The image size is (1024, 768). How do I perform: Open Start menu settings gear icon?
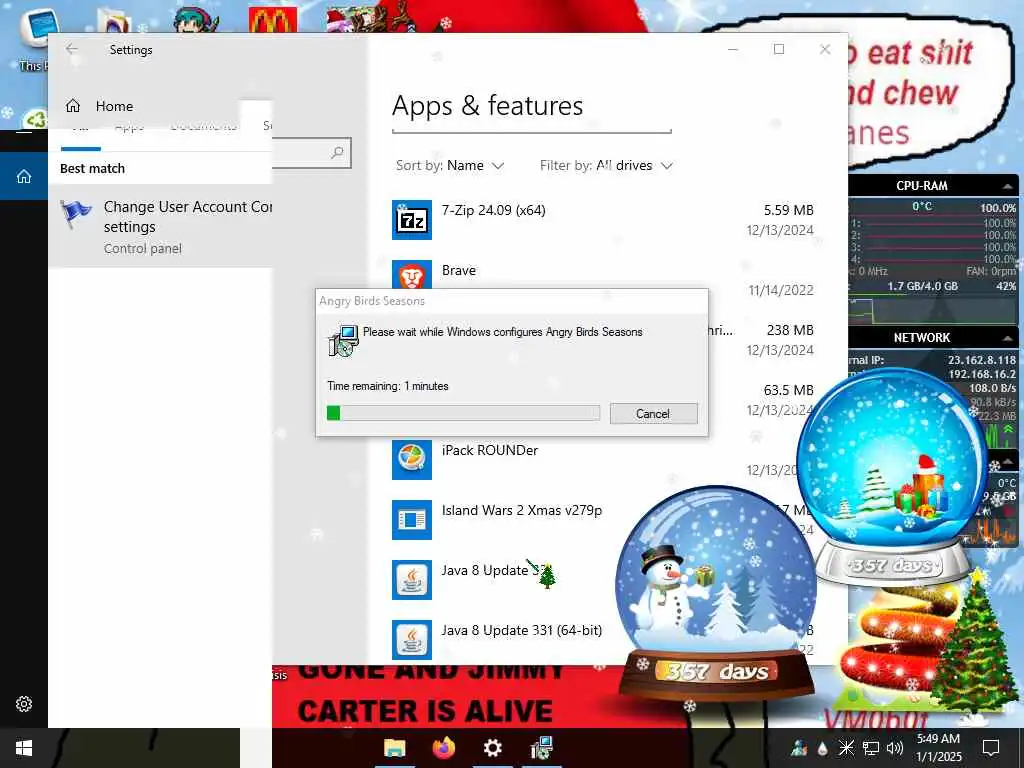click(x=24, y=704)
